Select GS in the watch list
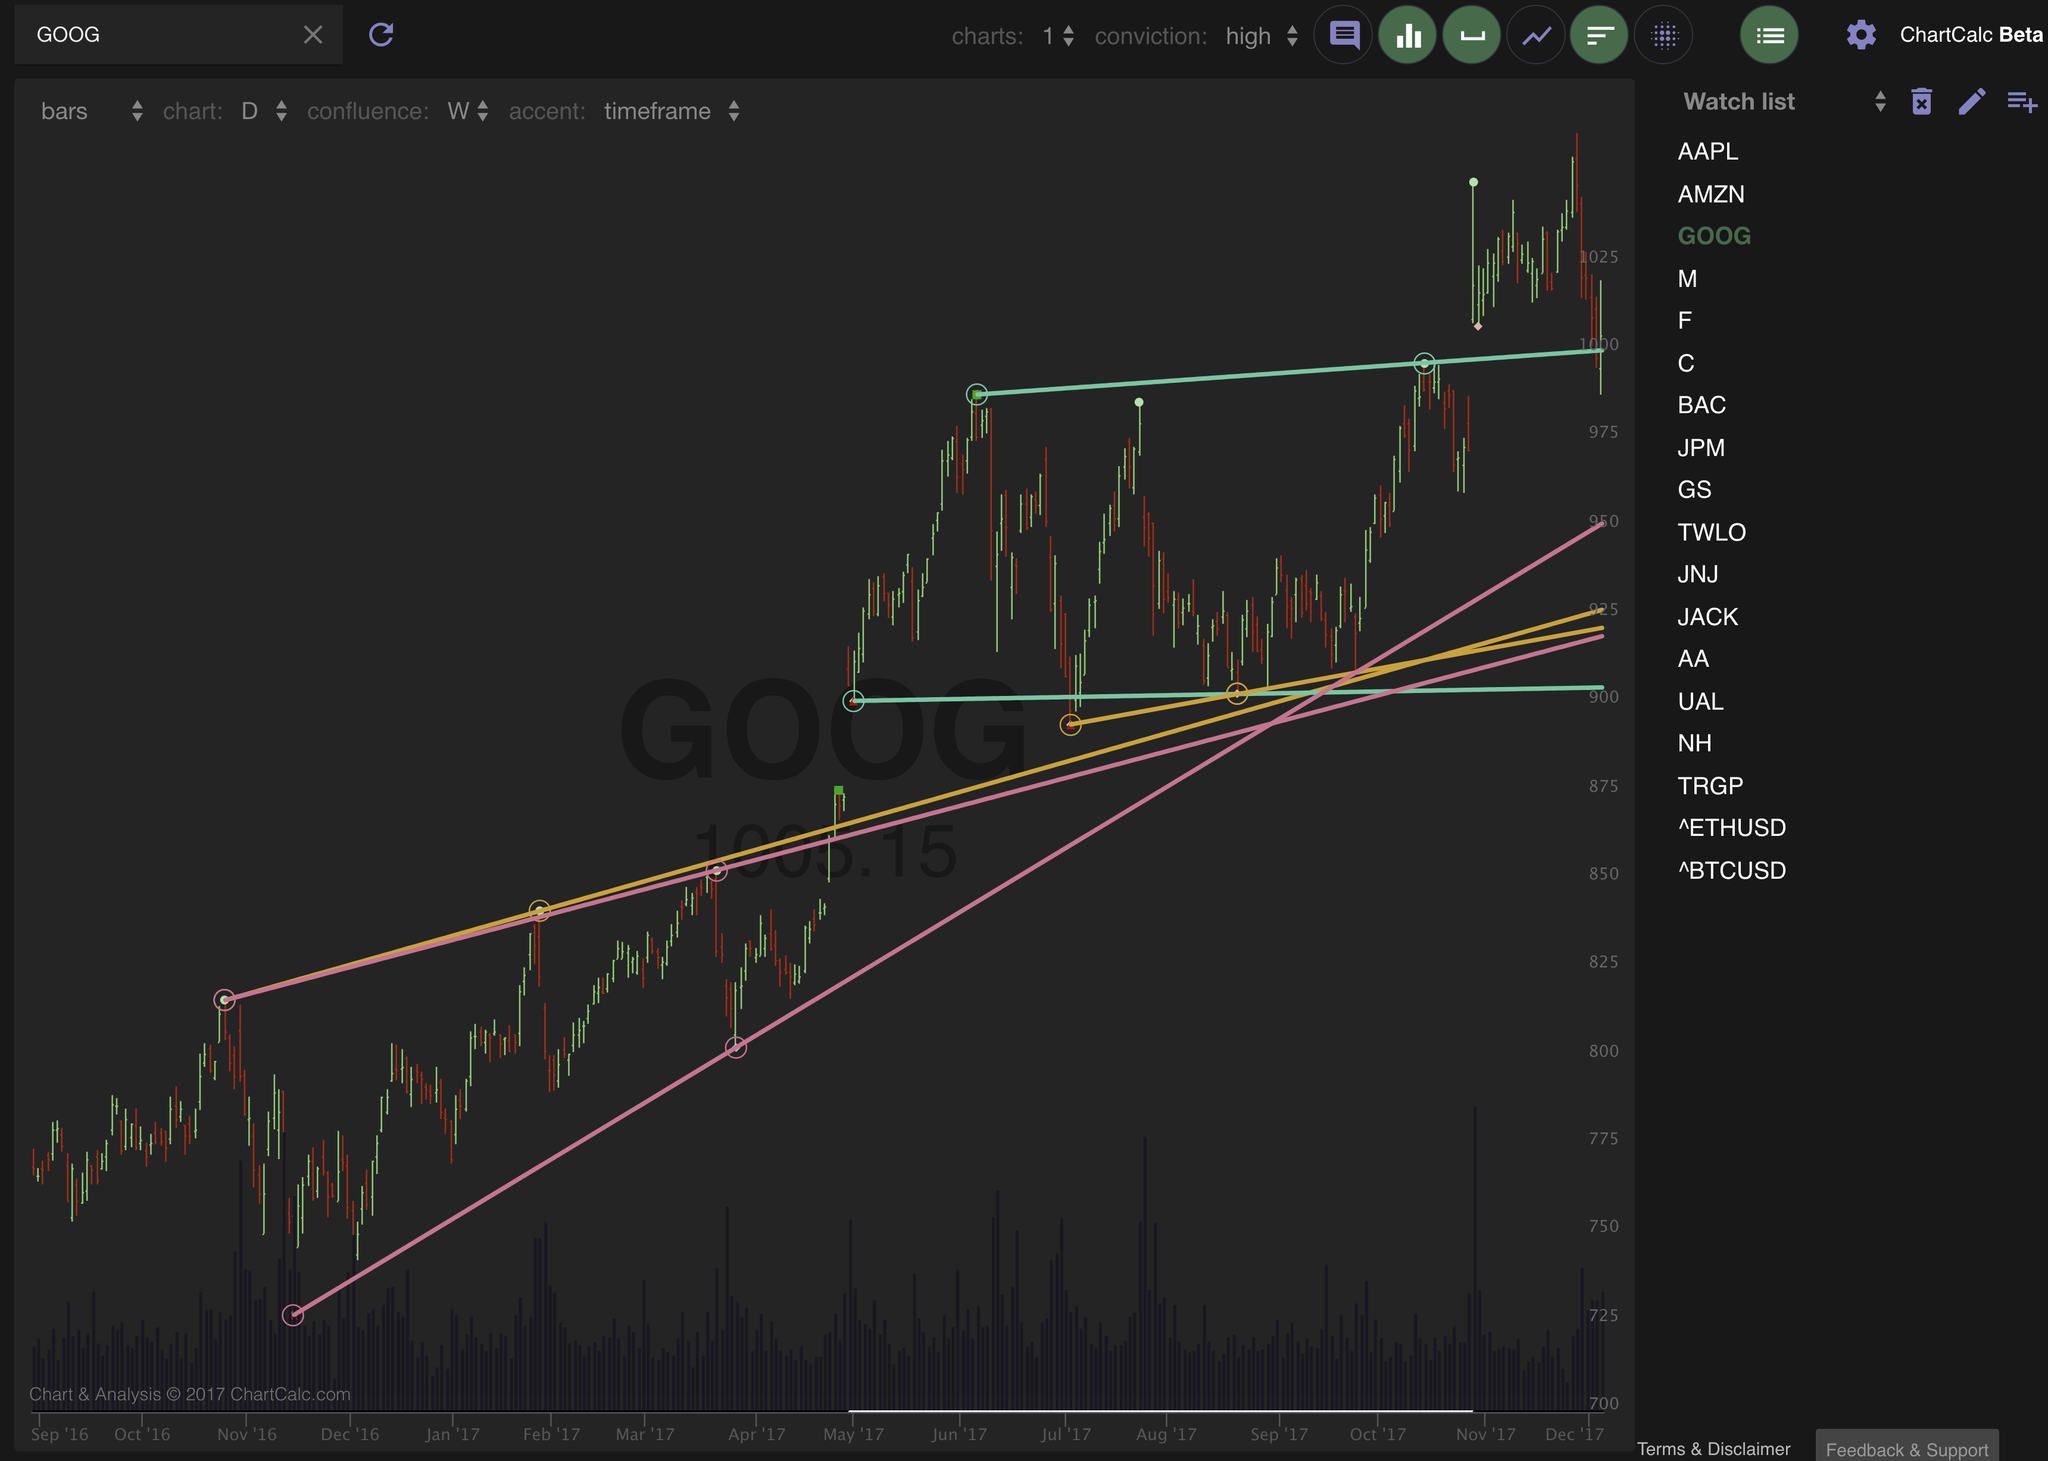Image resolution: width=2048 pixels, height=1461 pixels. click(1695, 489)
